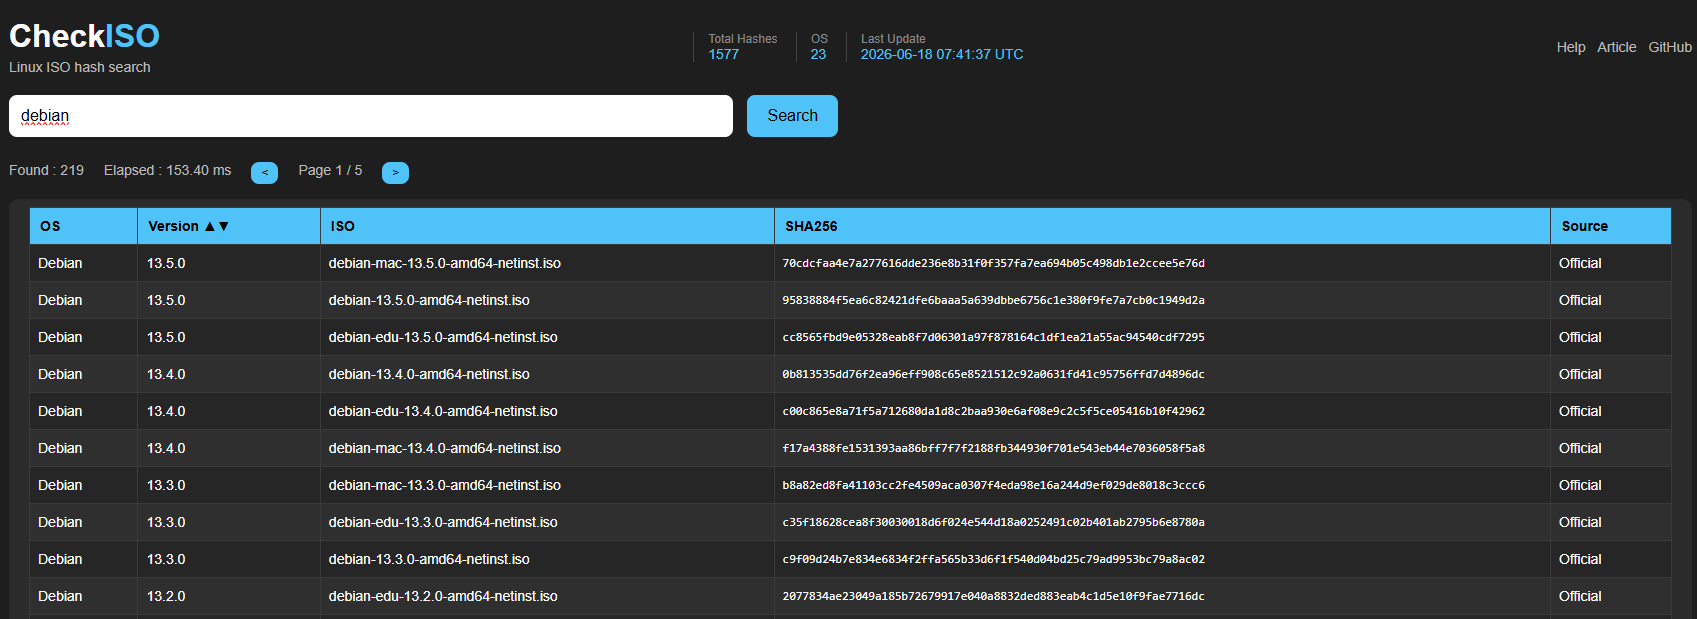Click hash starting with 0b813535dd76

993,375
